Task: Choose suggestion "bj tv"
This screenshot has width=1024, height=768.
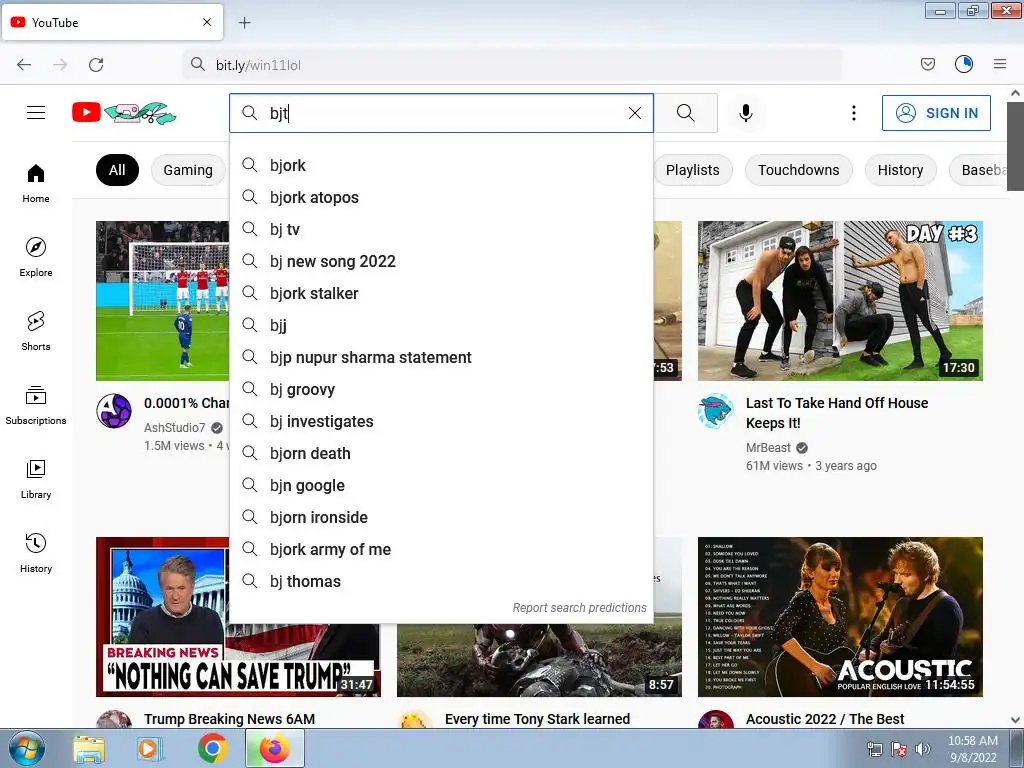Action: click(441, 229)
